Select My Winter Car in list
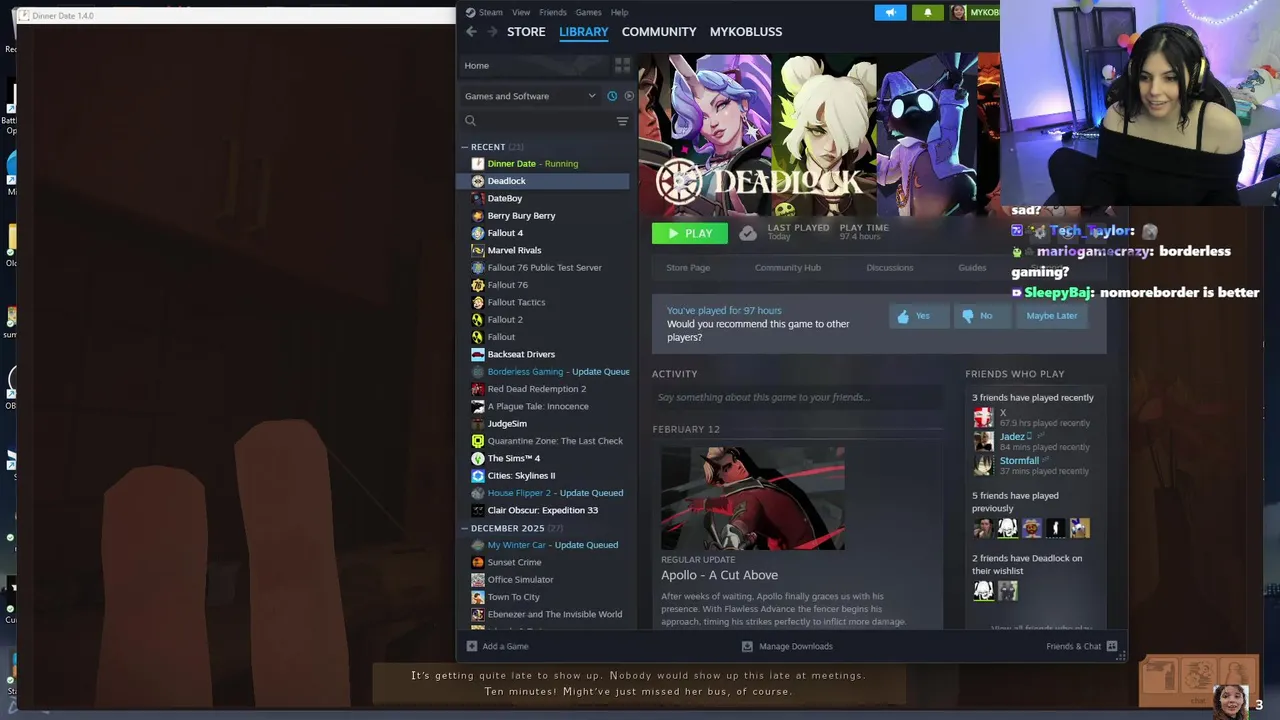 (x=545, y=545)
